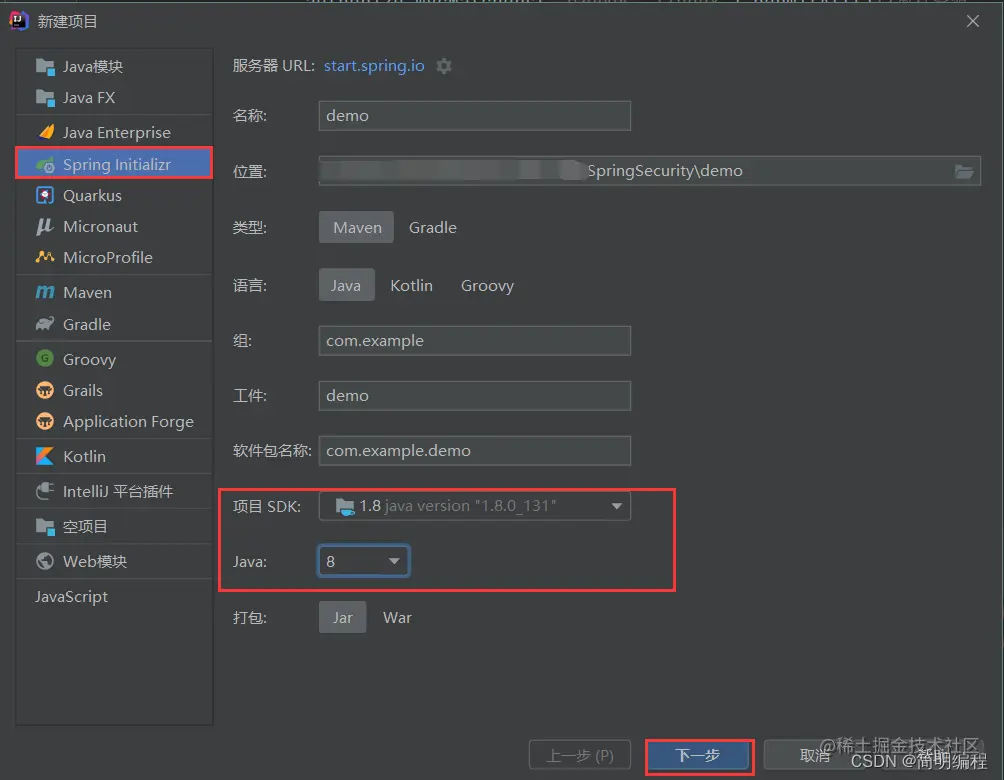The image size is (1004, 780).
Task: Focus the 工件 field containing demo
Action: pos(474,396)
